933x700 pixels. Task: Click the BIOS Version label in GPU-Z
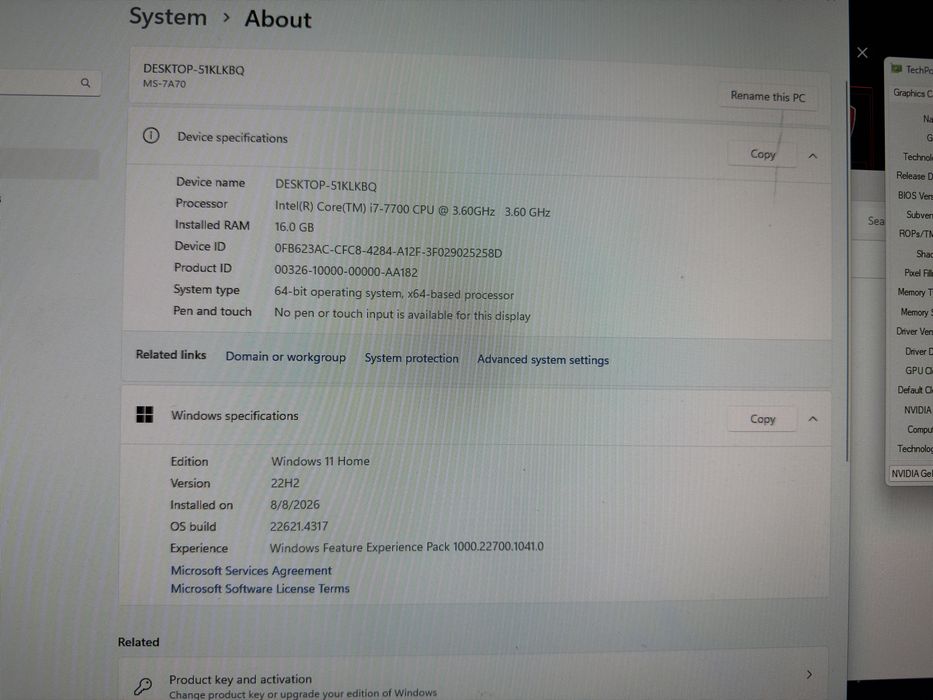(x=915, y=195)
